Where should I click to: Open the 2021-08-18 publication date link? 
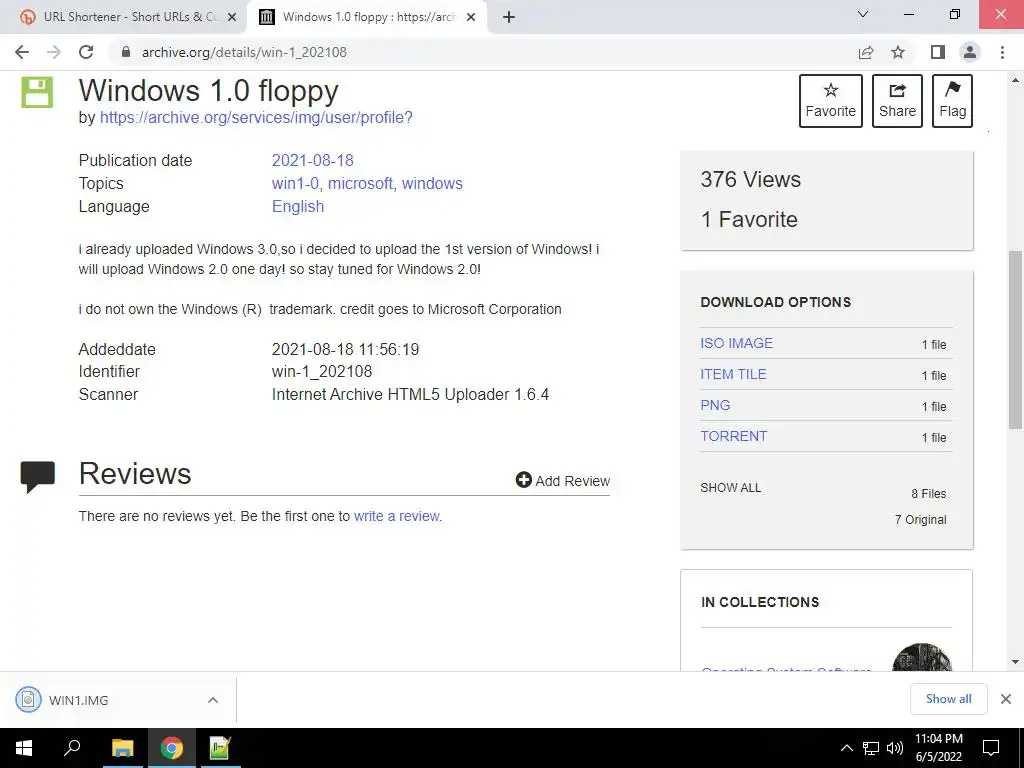click(x=312, y=161)
